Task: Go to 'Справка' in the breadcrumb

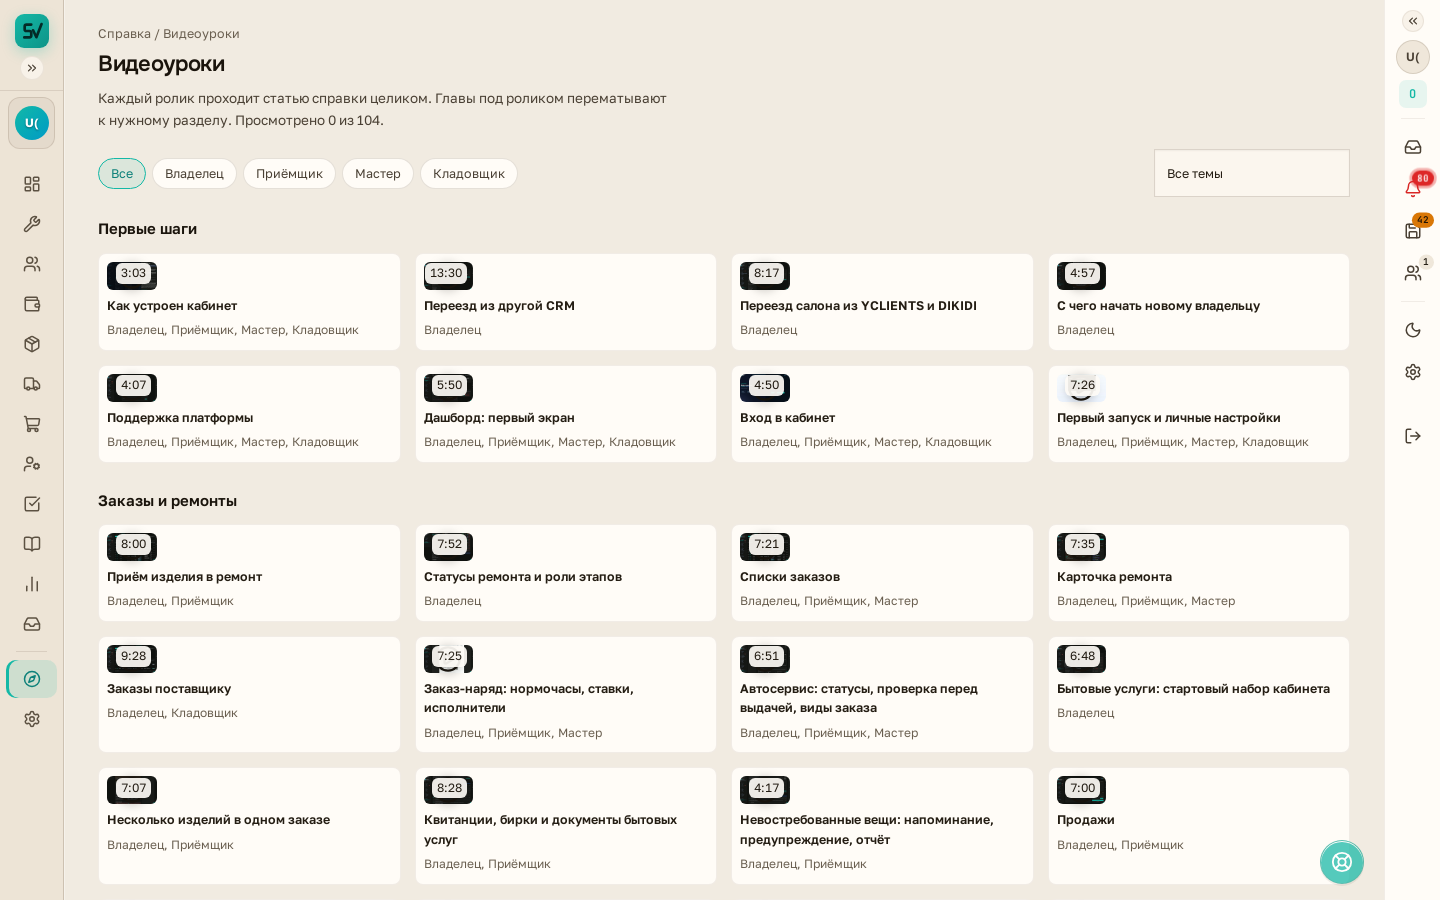Action: [124, 34]
